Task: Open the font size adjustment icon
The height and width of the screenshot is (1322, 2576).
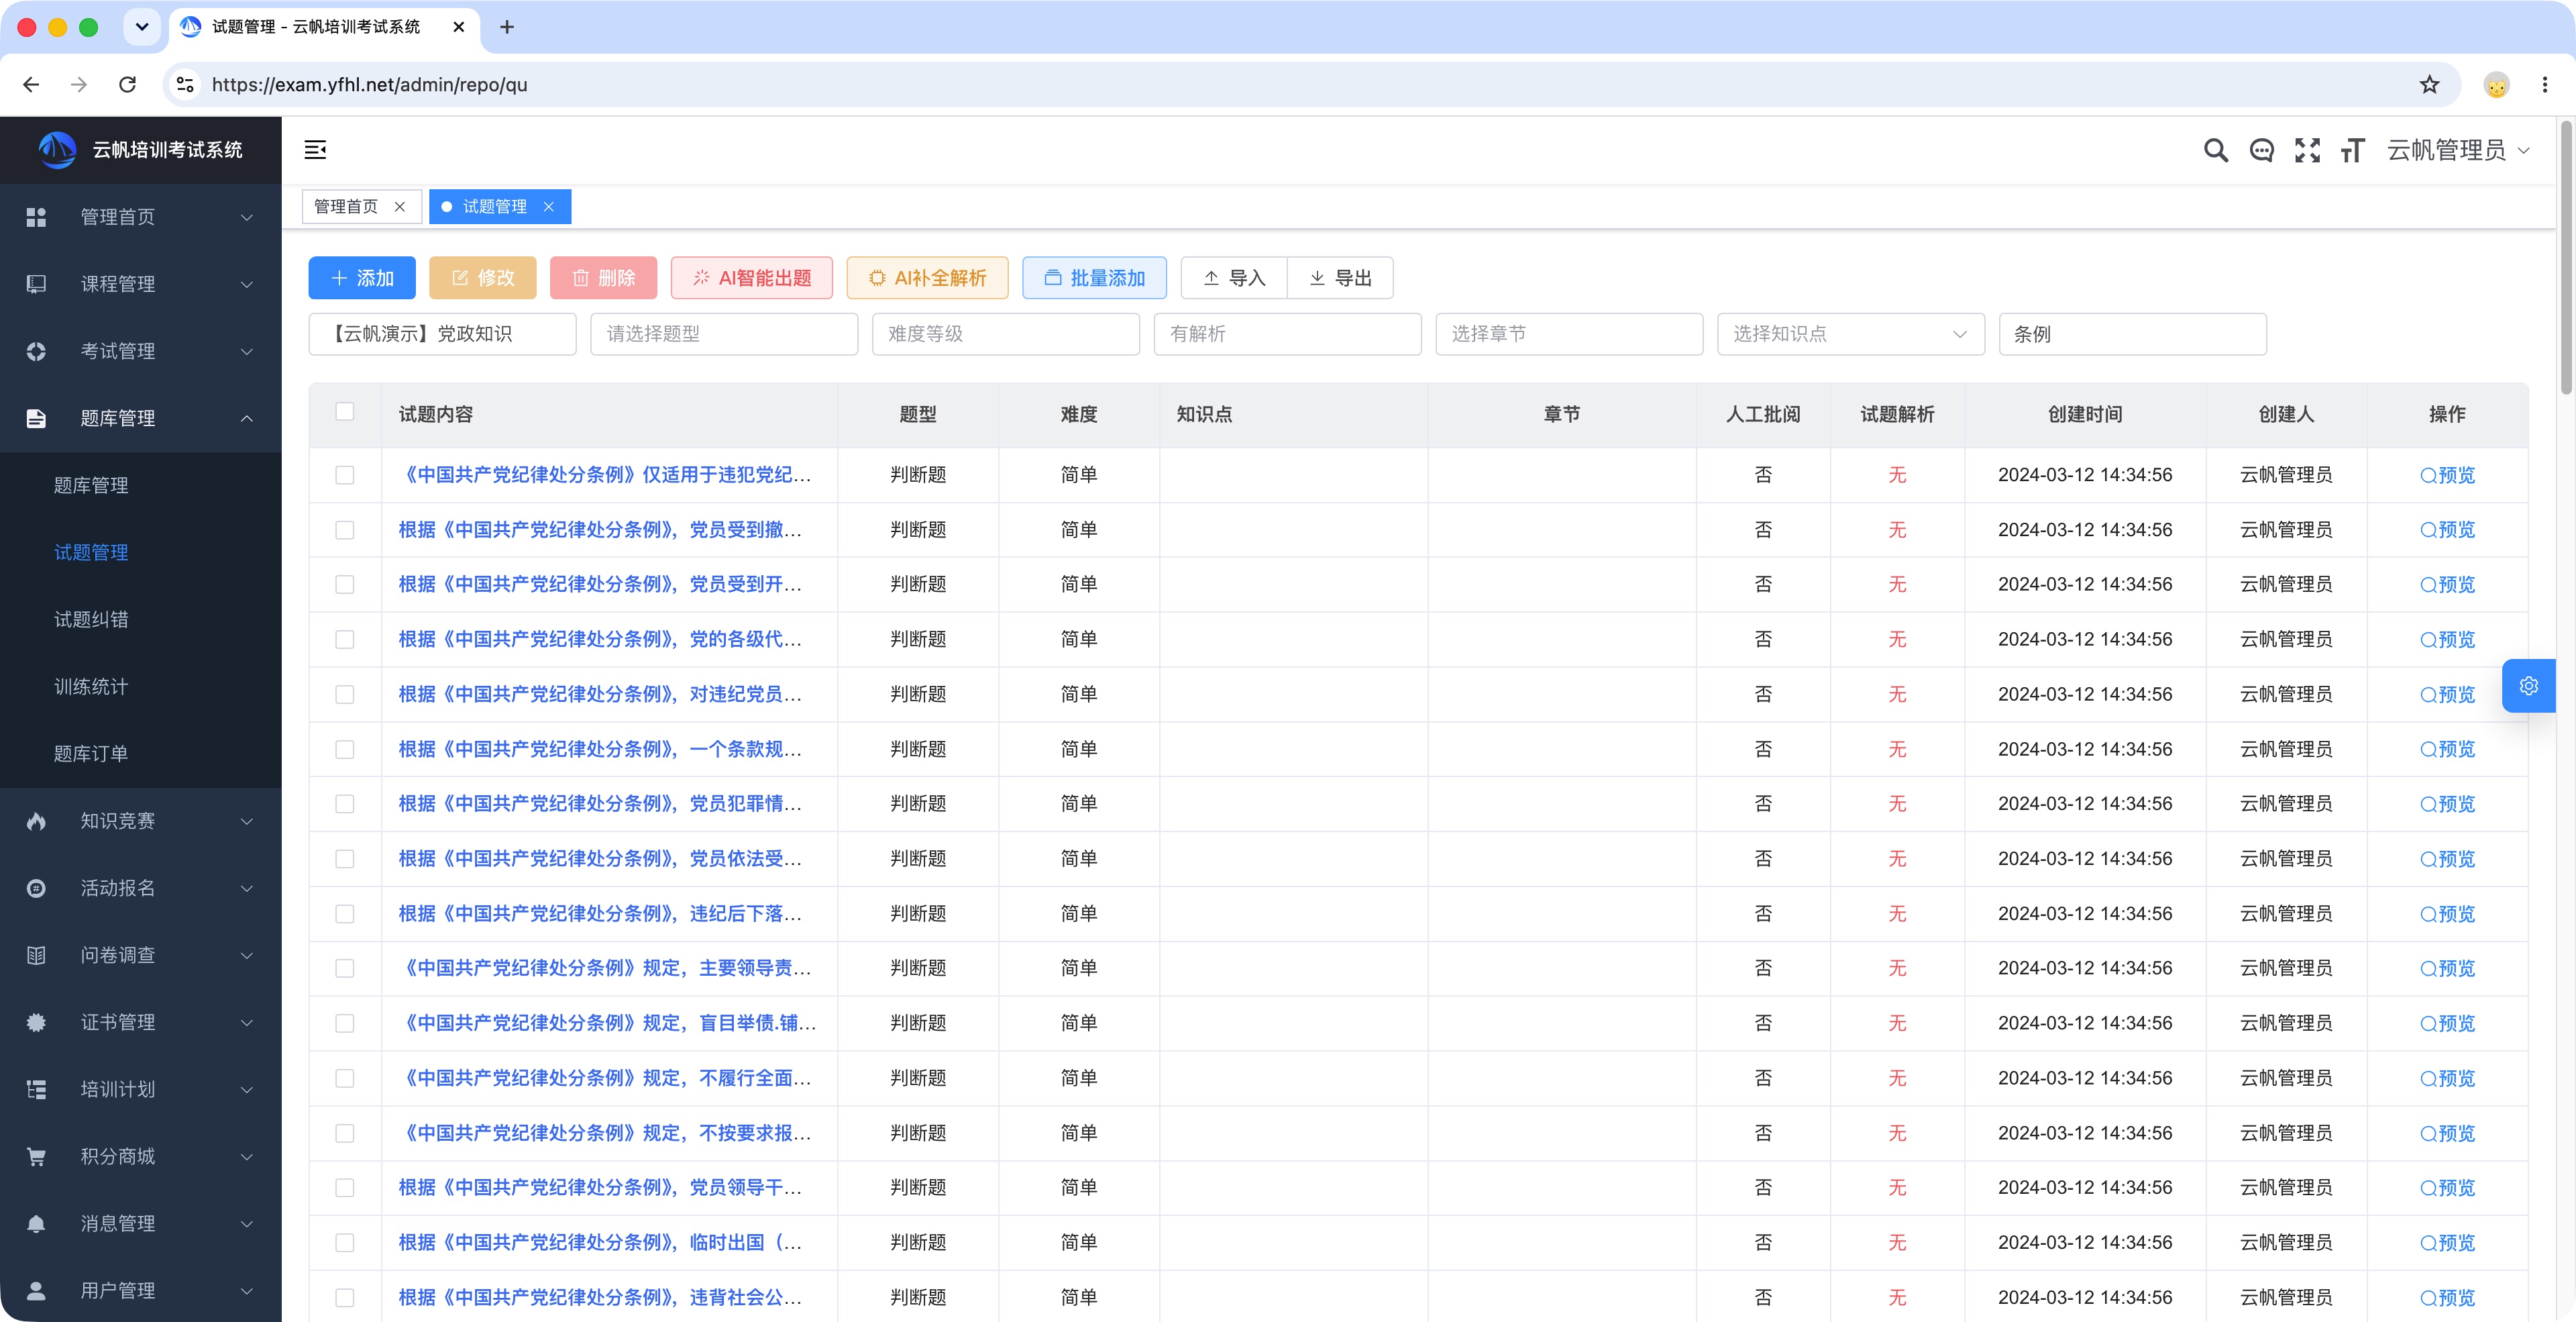Action: pyautogui.click(x=2352, y=151)
